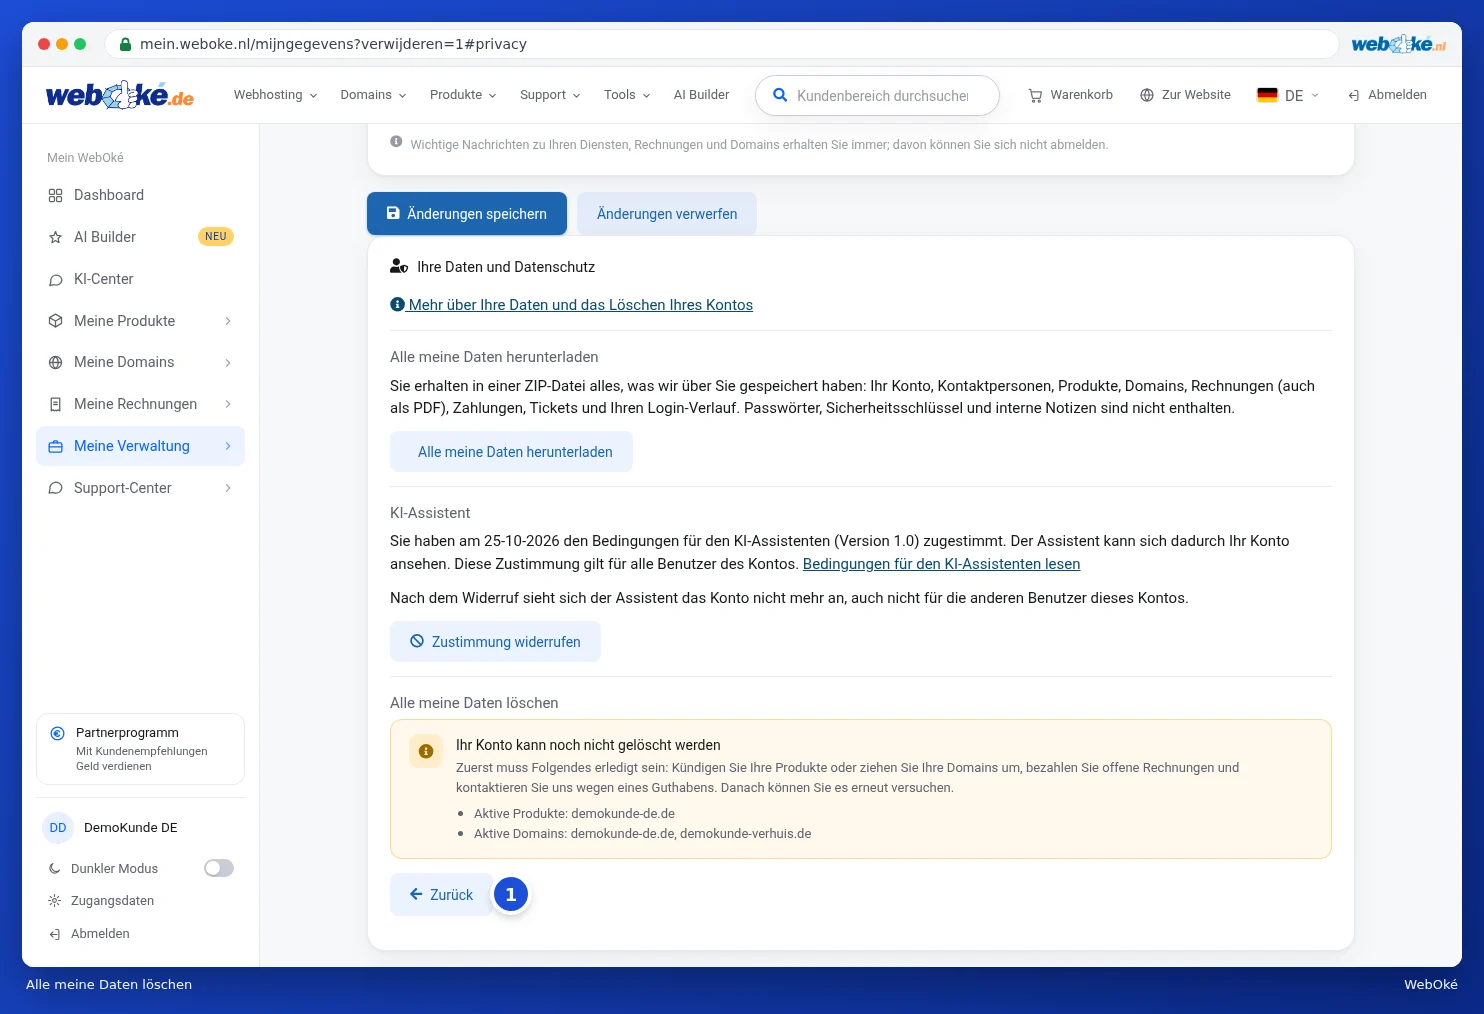
Task: Click the Dashboard grid icon
Action: (55, 195)
